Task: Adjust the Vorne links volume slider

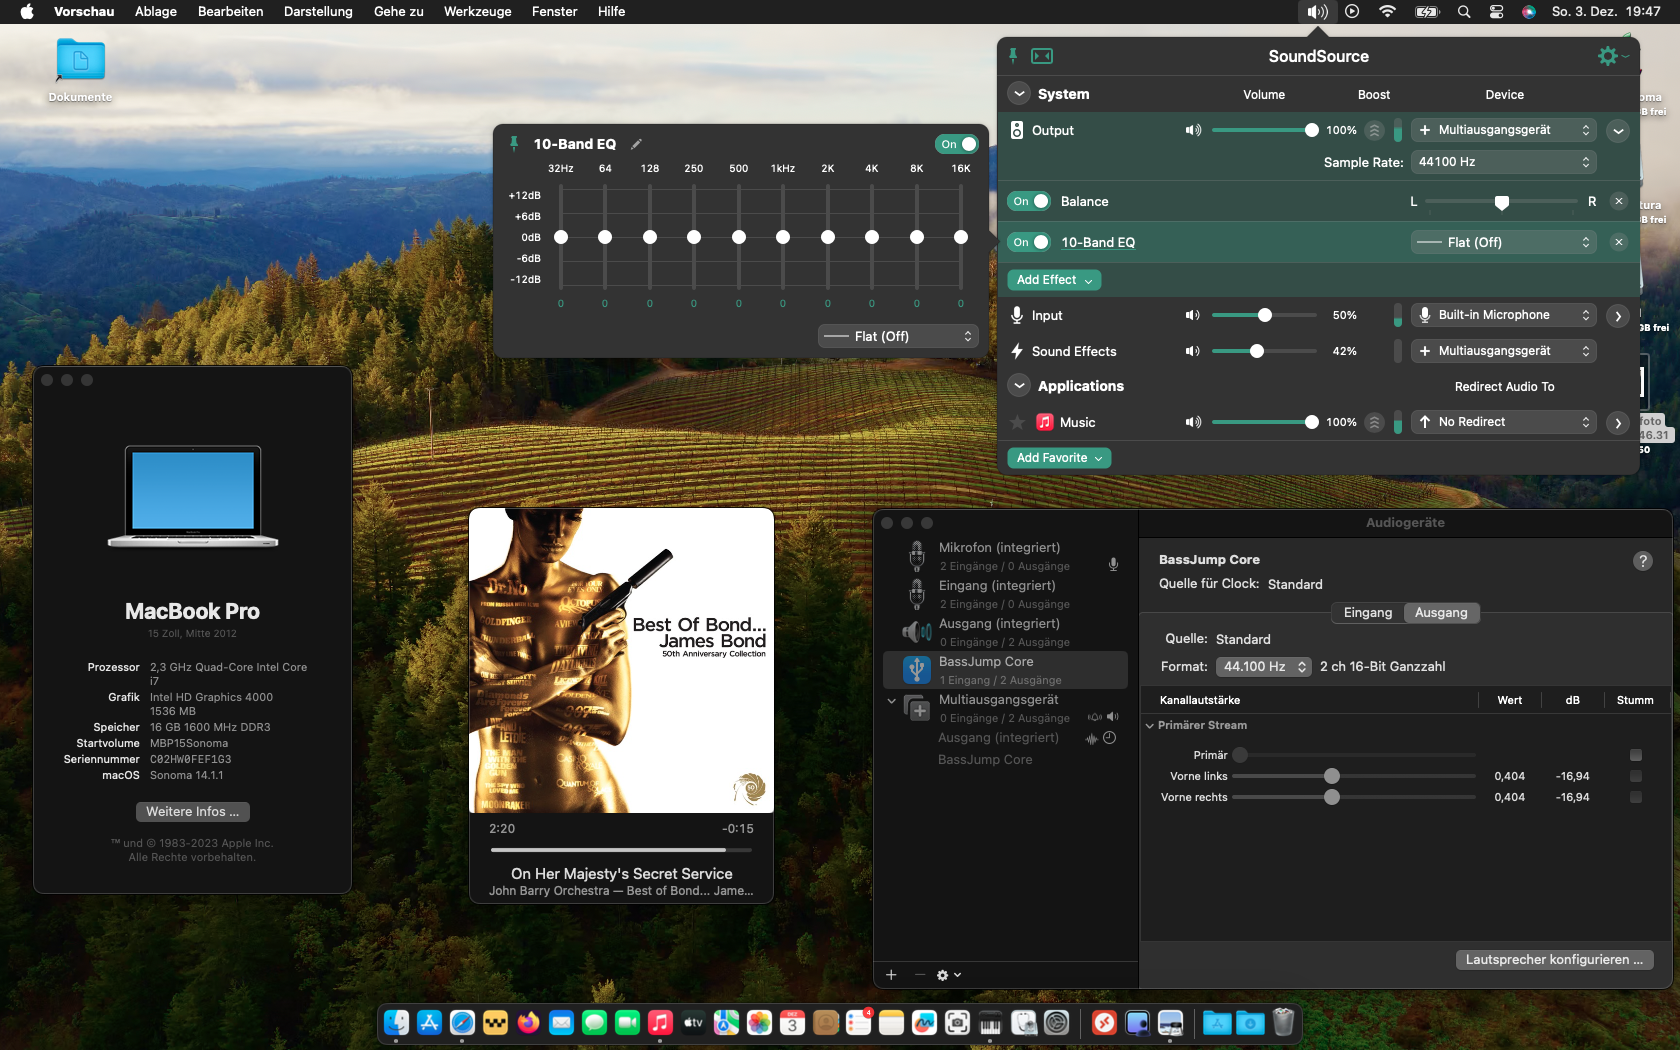Action: 1354,776
